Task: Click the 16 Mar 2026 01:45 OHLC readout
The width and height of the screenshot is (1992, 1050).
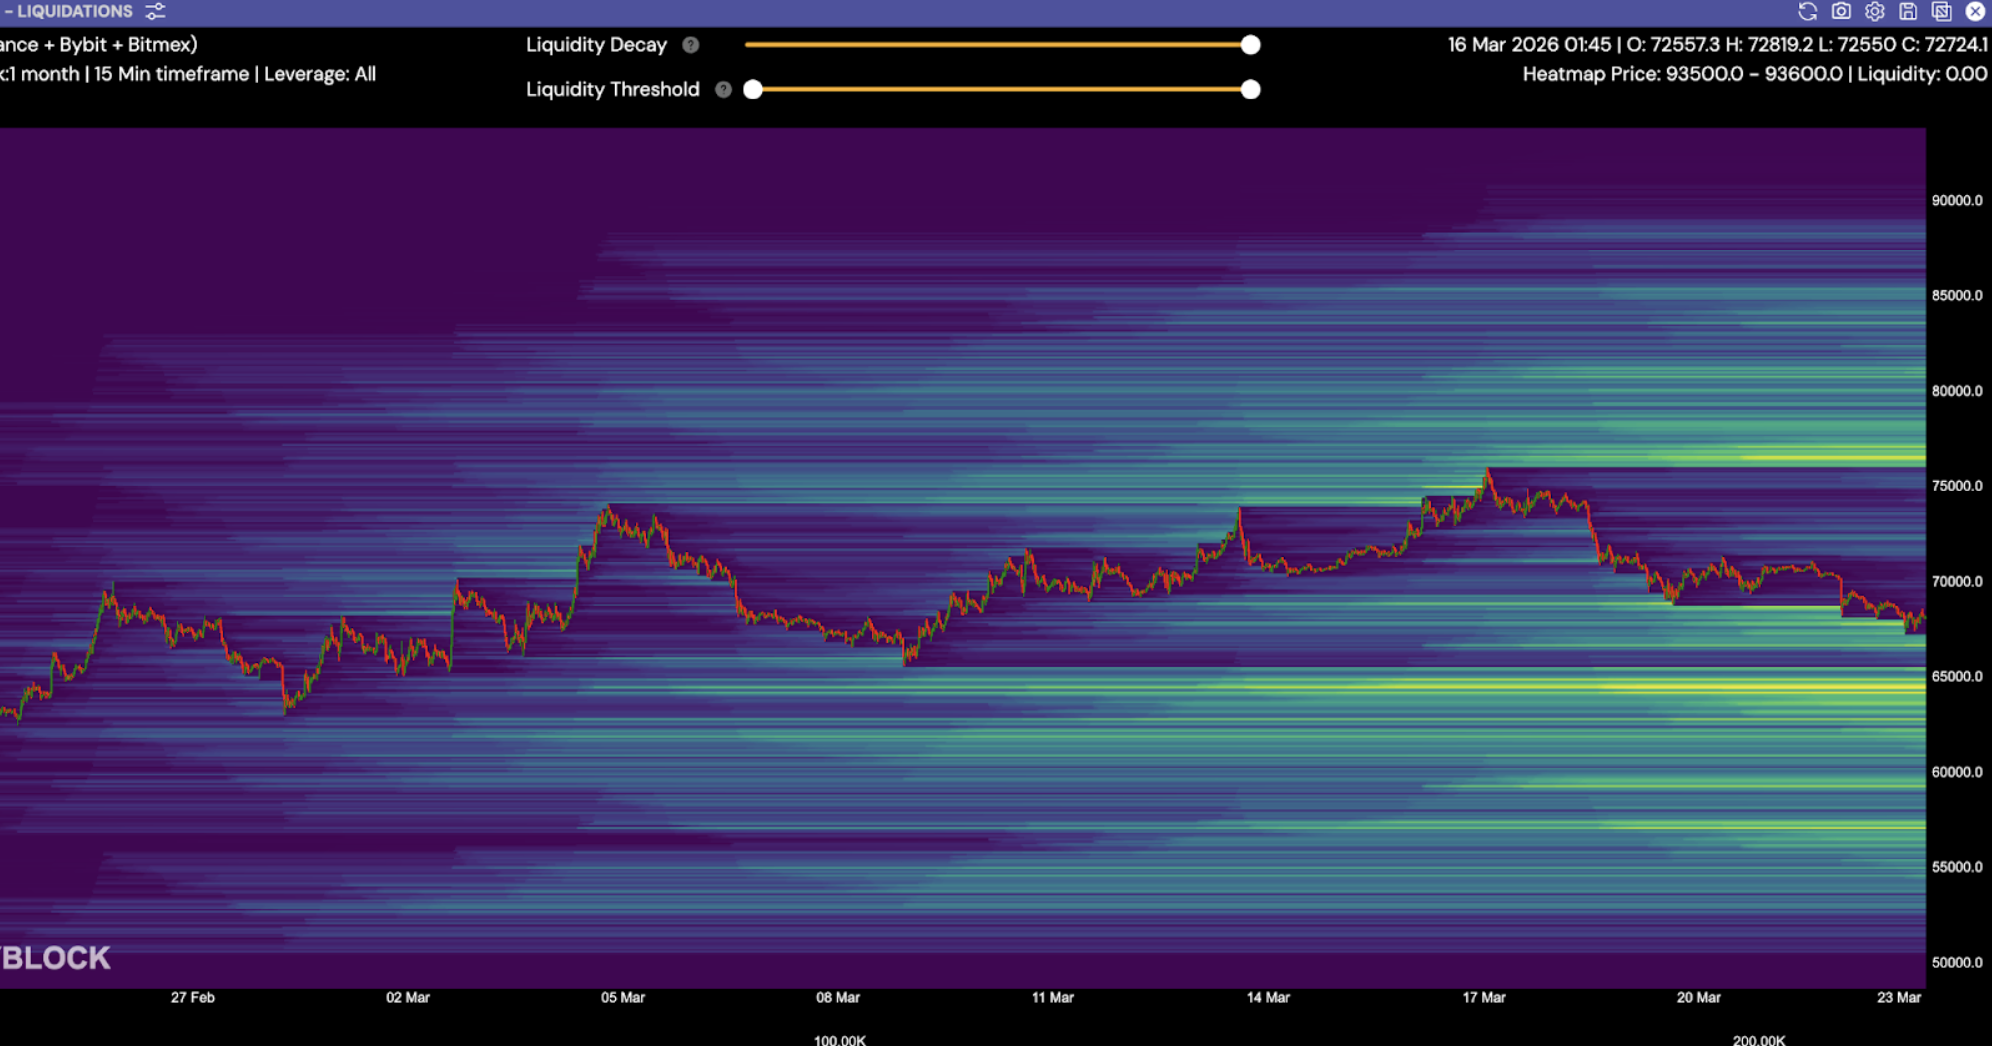Action: click(x=1718, y=45)
